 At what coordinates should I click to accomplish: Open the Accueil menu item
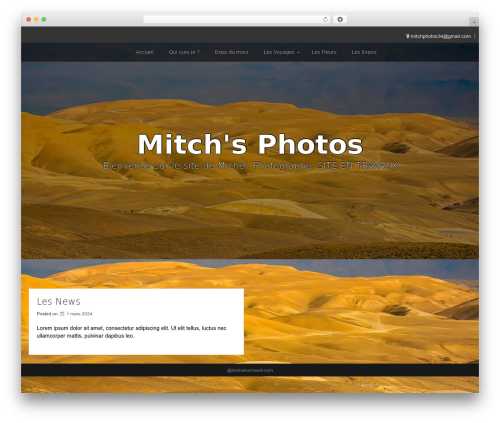coord(145,52)
